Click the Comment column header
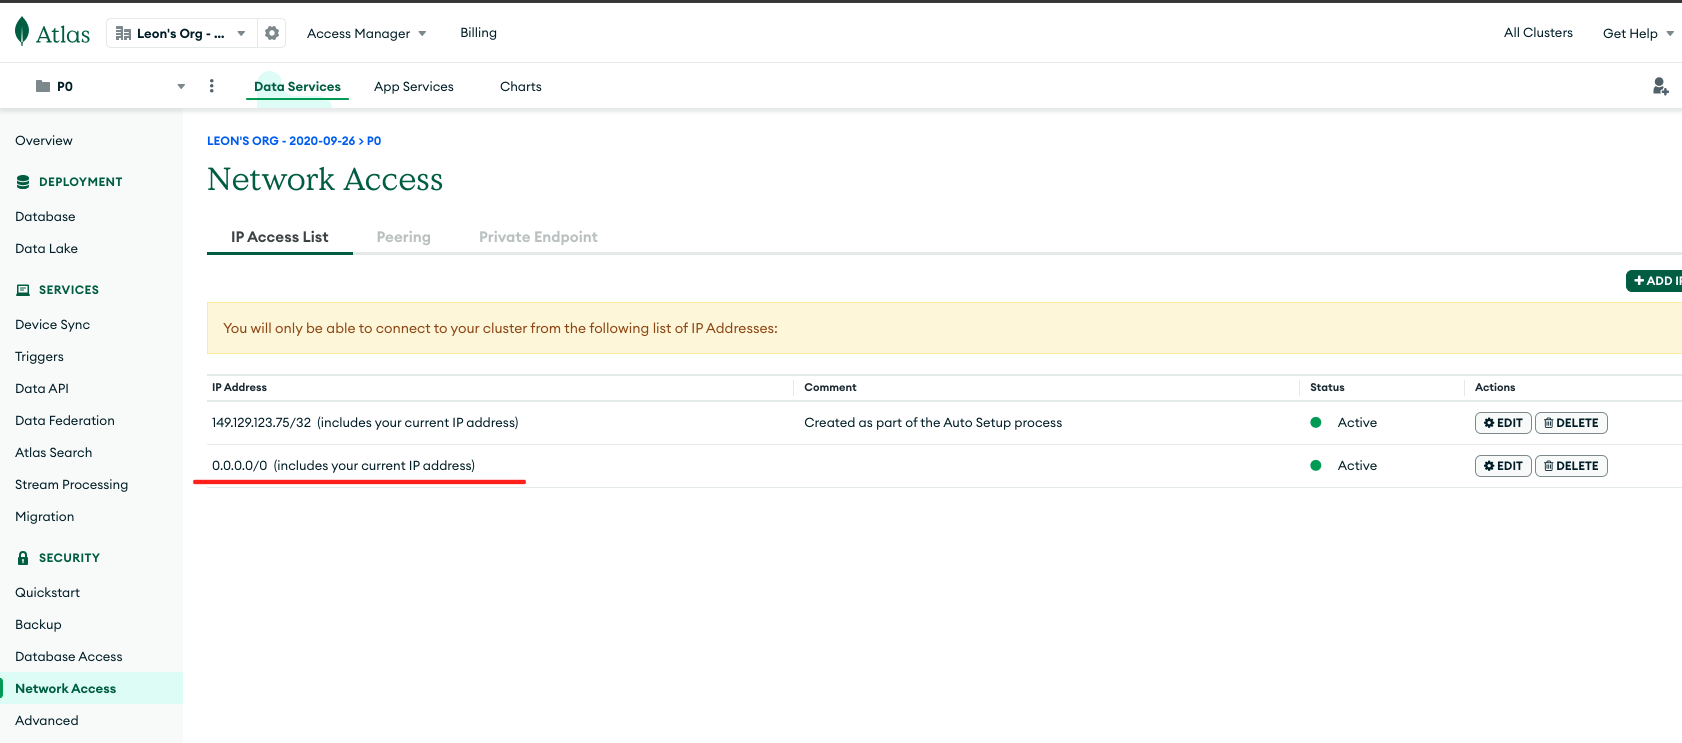Image resolution: width=1682 pixels, height=743 pixels. (x=830, y=388)
